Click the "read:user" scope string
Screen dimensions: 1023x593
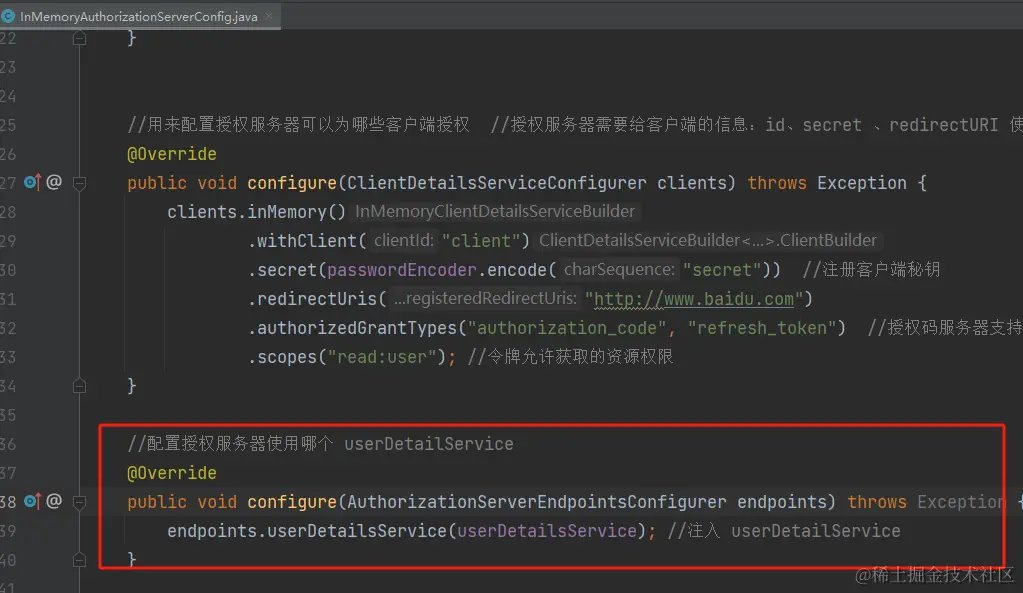382,357
